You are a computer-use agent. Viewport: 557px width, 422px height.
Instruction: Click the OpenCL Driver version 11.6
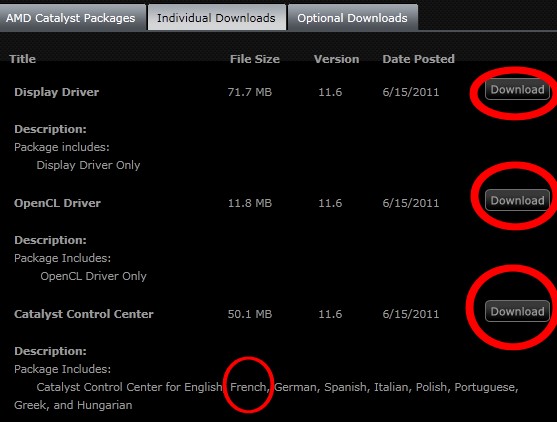tap(330, 203)
